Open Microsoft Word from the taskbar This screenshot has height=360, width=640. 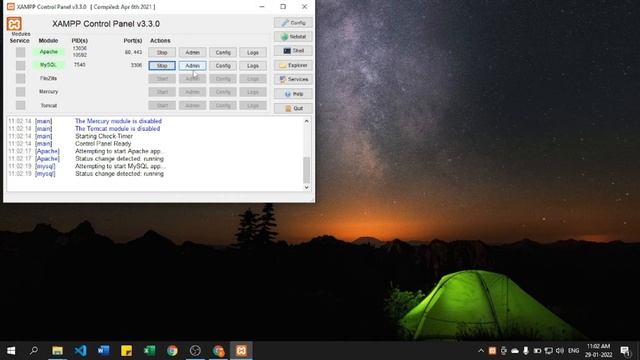click(103, 351)
